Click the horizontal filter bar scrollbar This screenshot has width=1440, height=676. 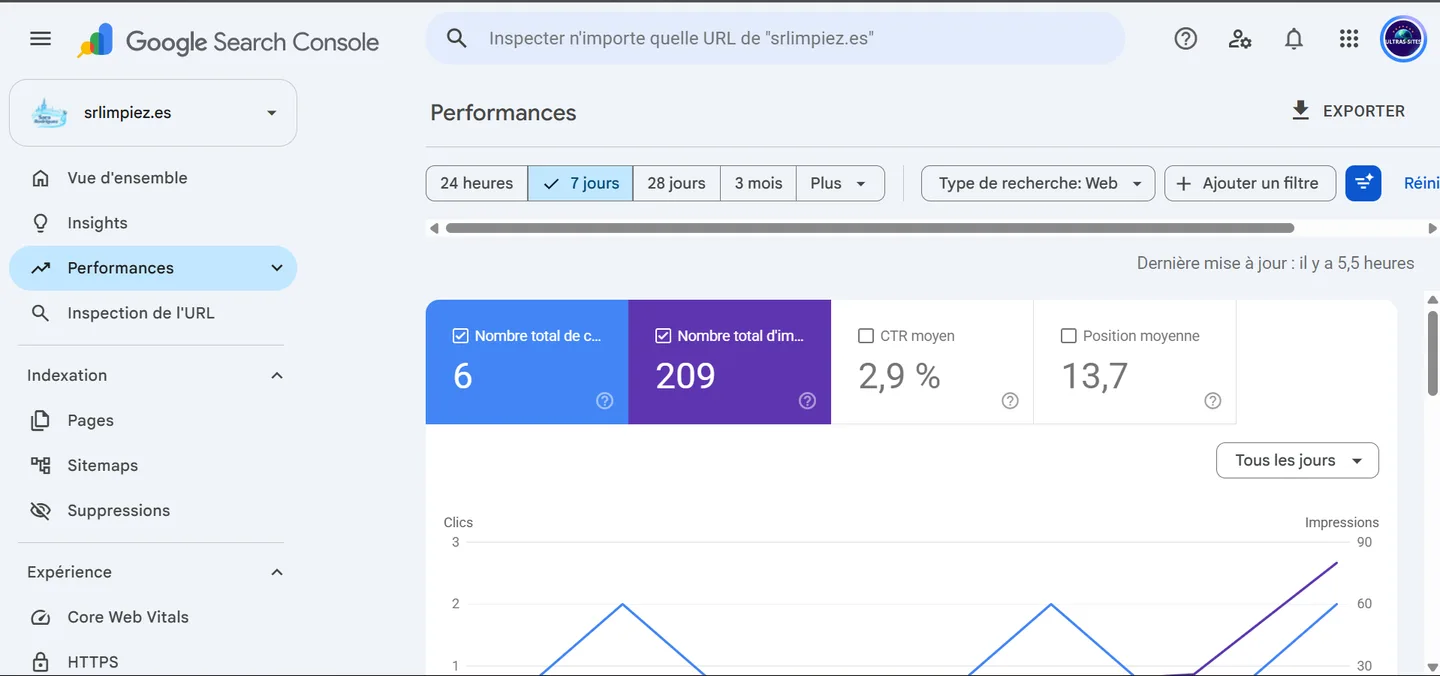[x=870, y=228]
